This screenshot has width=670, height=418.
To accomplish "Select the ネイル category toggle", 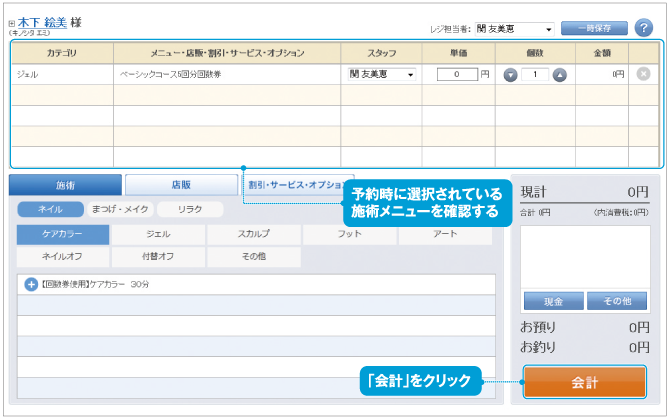I will [x=50, y=209].
